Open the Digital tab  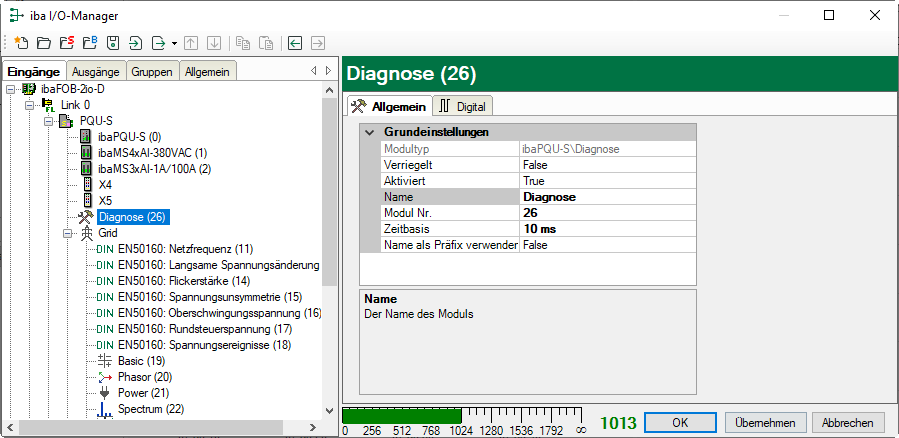click(x=463, y=106)
